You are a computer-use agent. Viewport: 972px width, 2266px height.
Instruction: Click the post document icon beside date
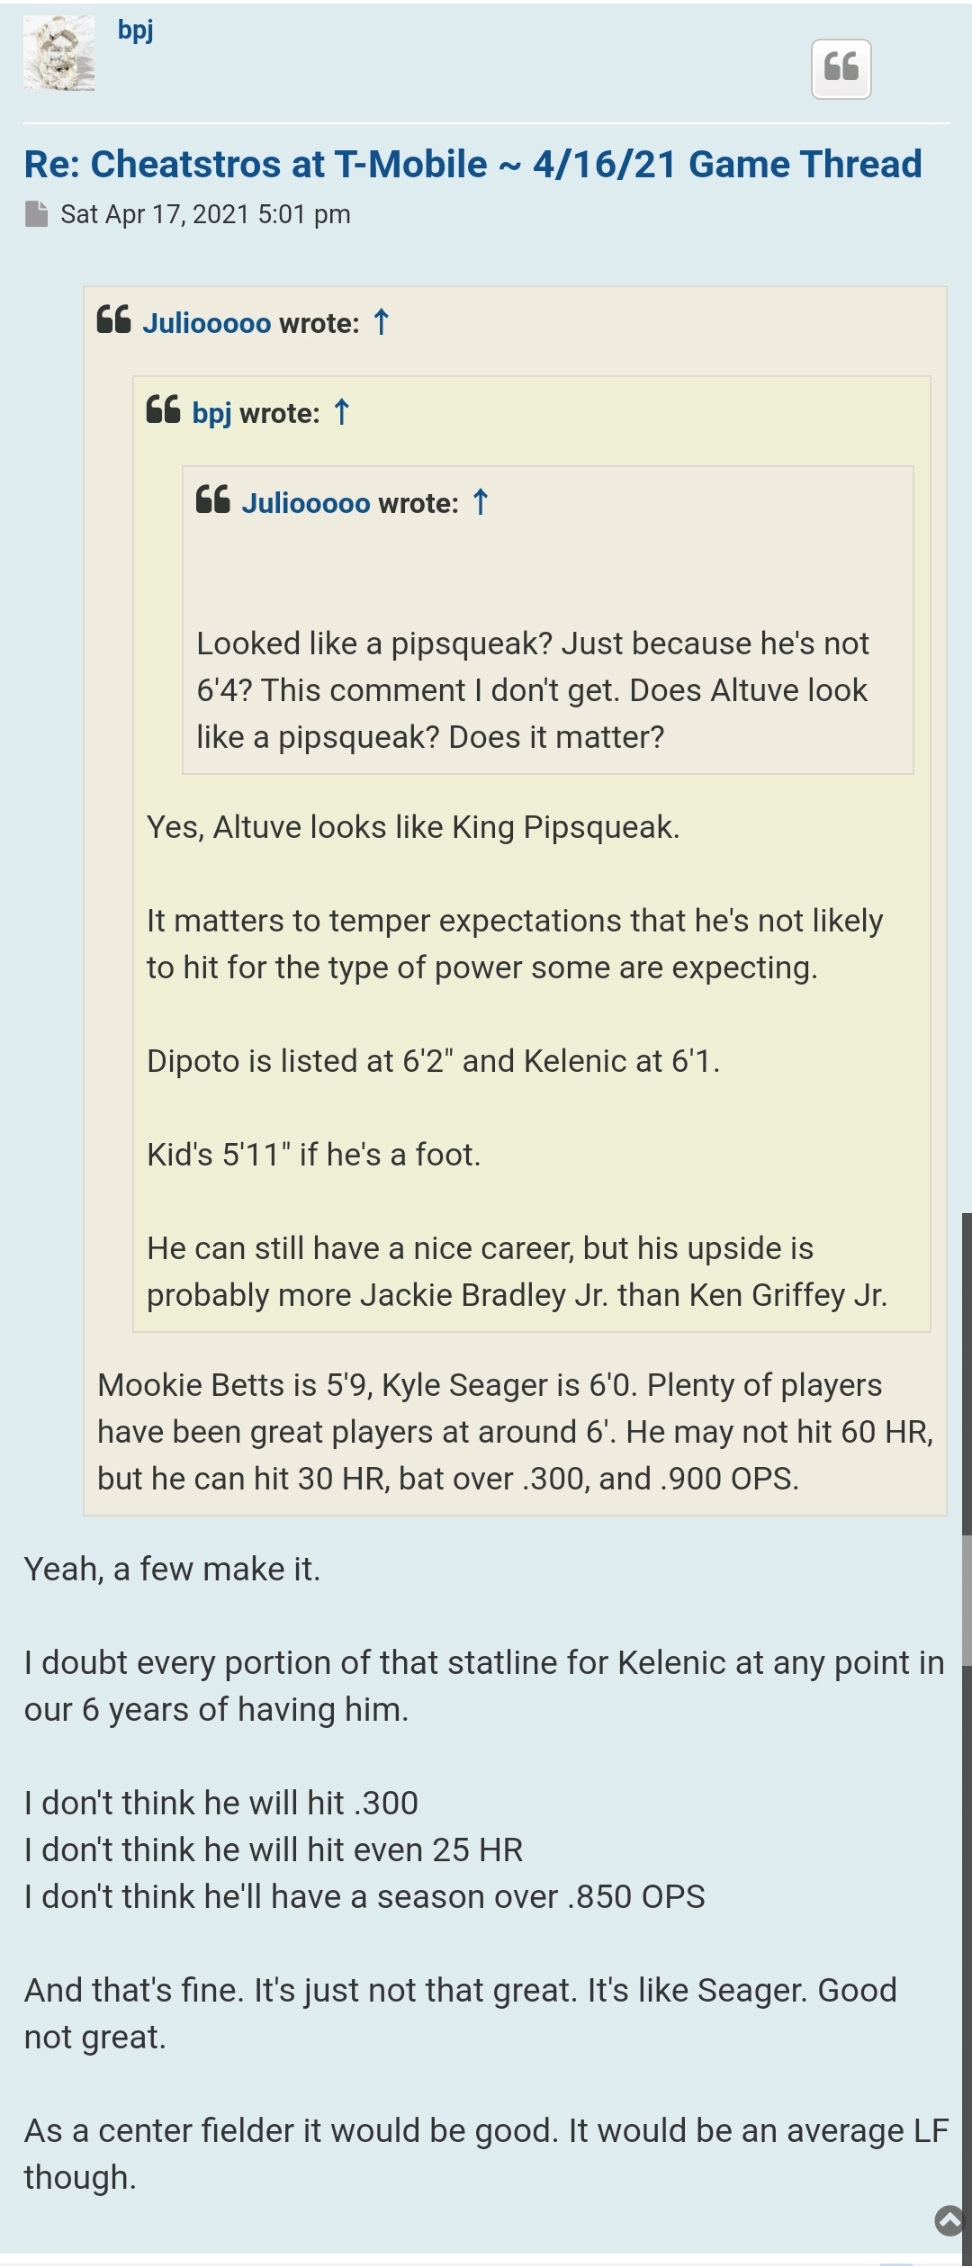click(x=37, y=214)
